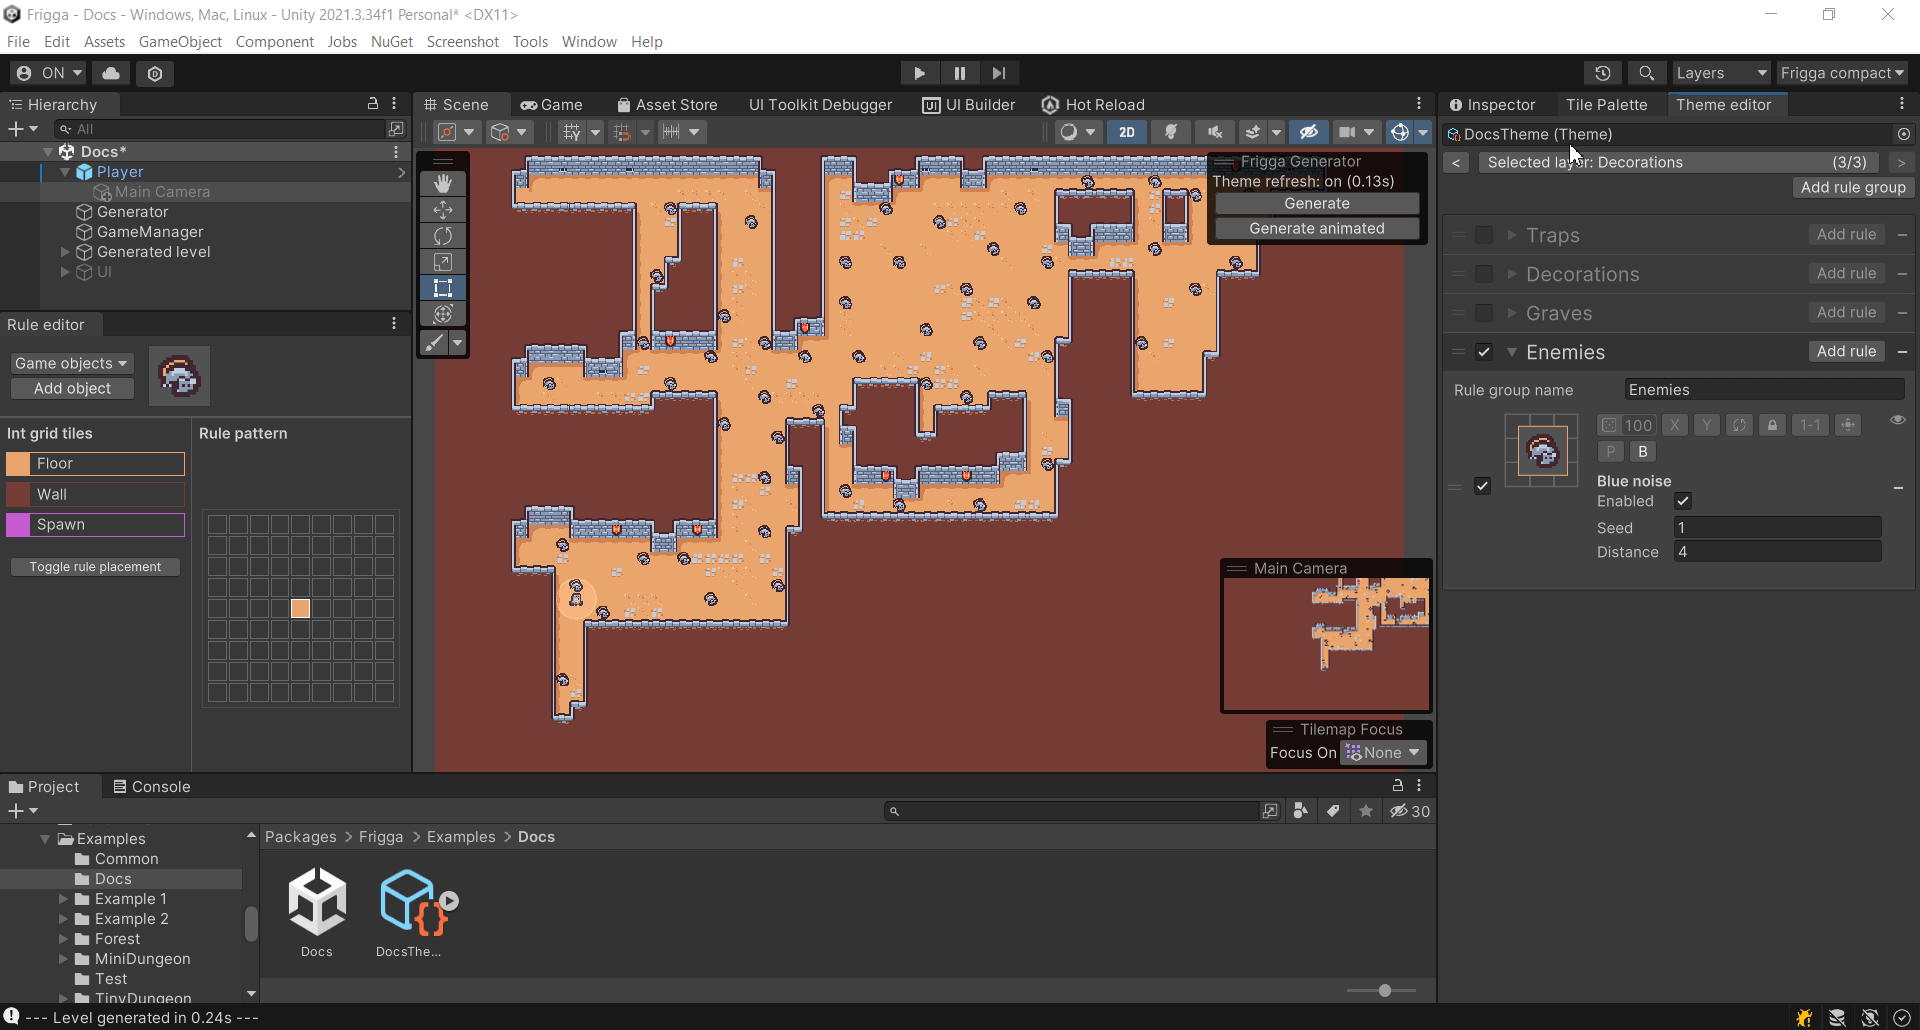Open the global search magnifier
This screenshot has width=1920, height=1030.
[x=1646, y=73]
